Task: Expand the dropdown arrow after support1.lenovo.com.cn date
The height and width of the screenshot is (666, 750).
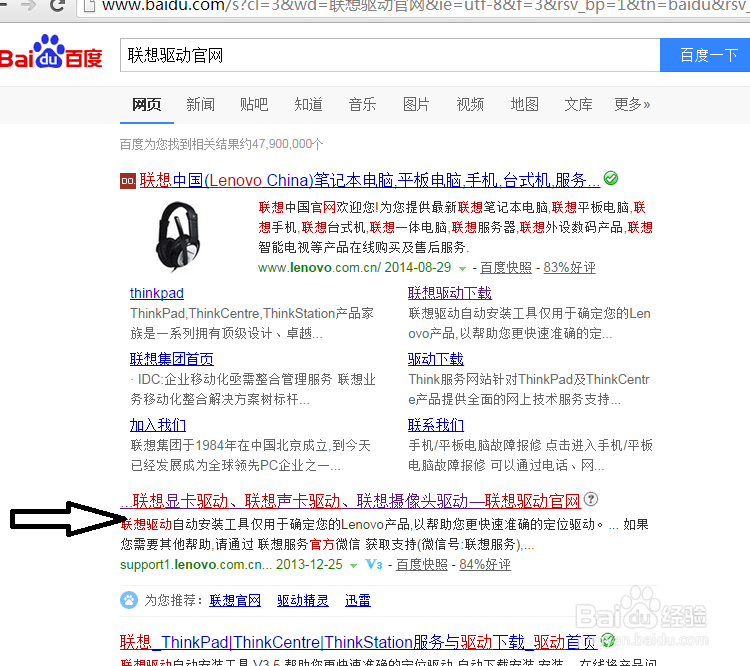Action: [x=353, y=566]
